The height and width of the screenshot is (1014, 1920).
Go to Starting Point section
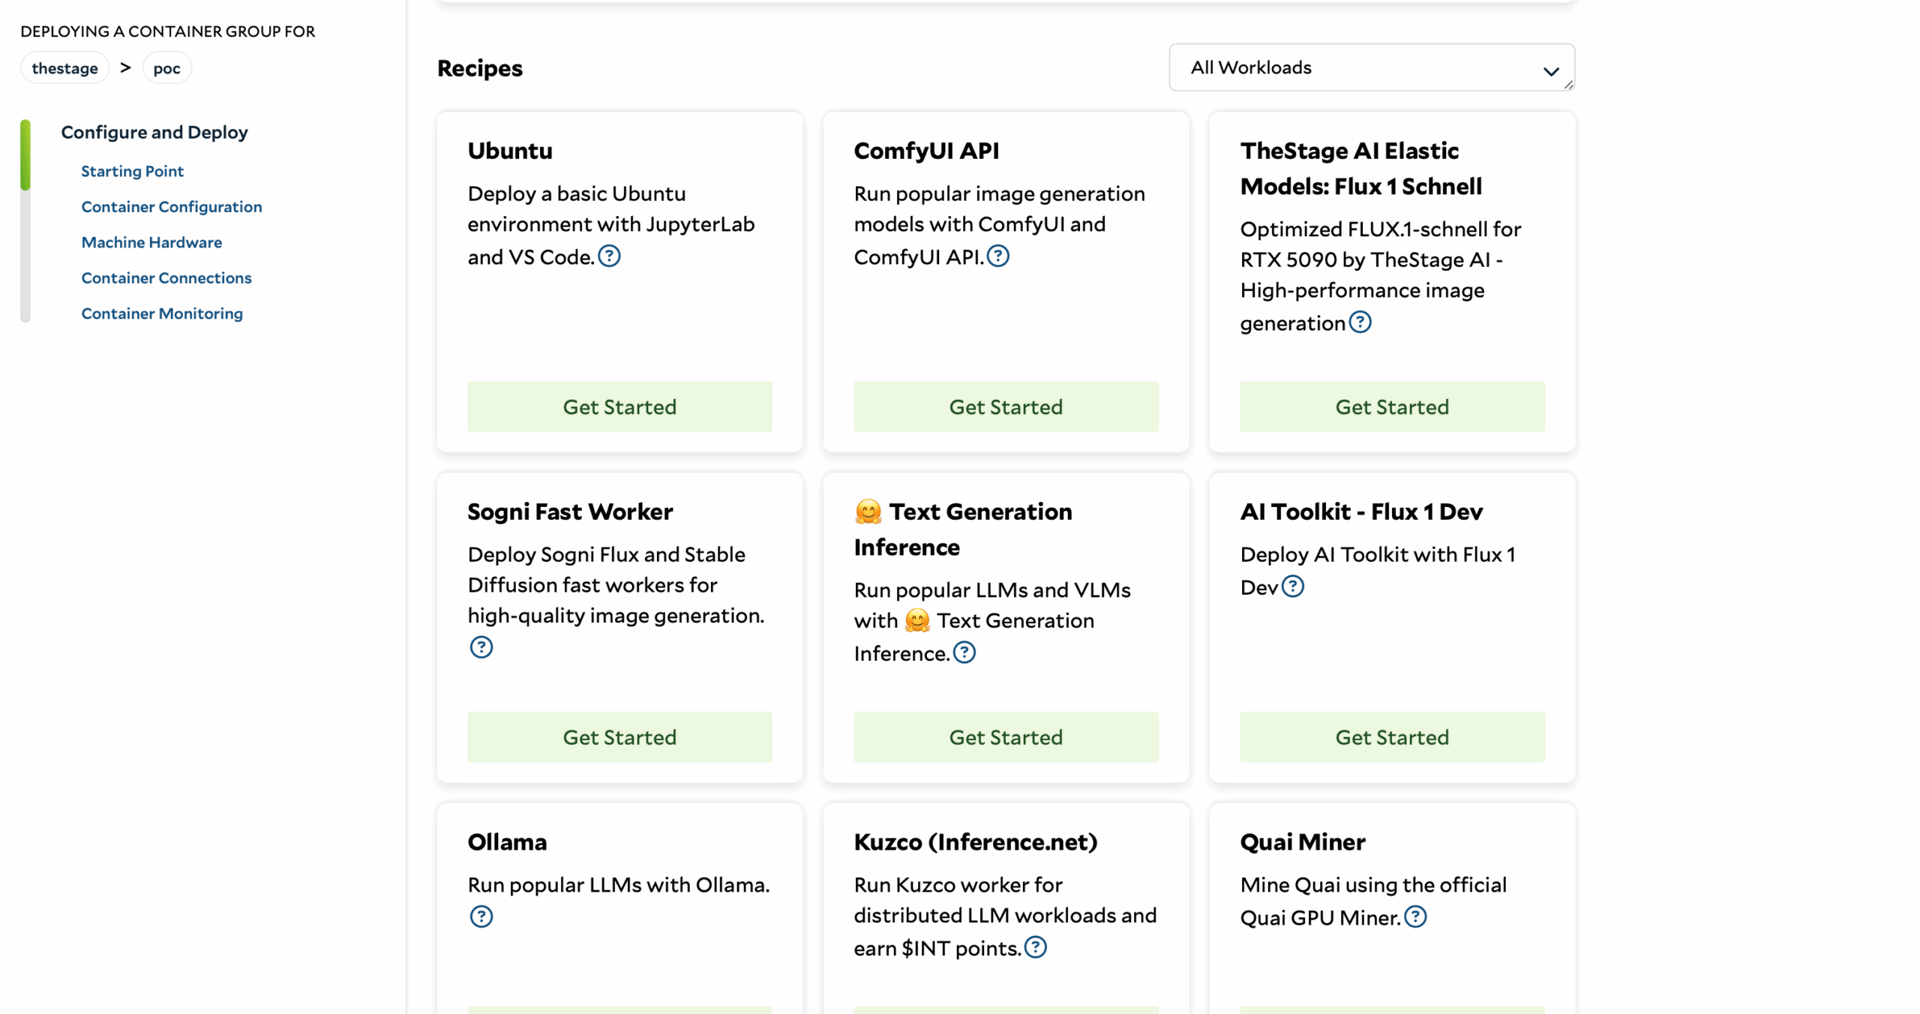132,171
